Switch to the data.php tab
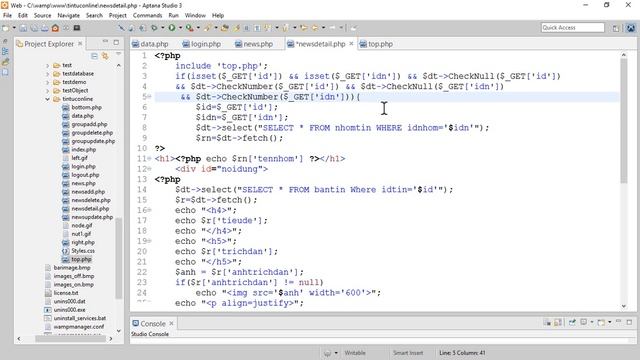This screenshot has width=640, height=360. 150,44
